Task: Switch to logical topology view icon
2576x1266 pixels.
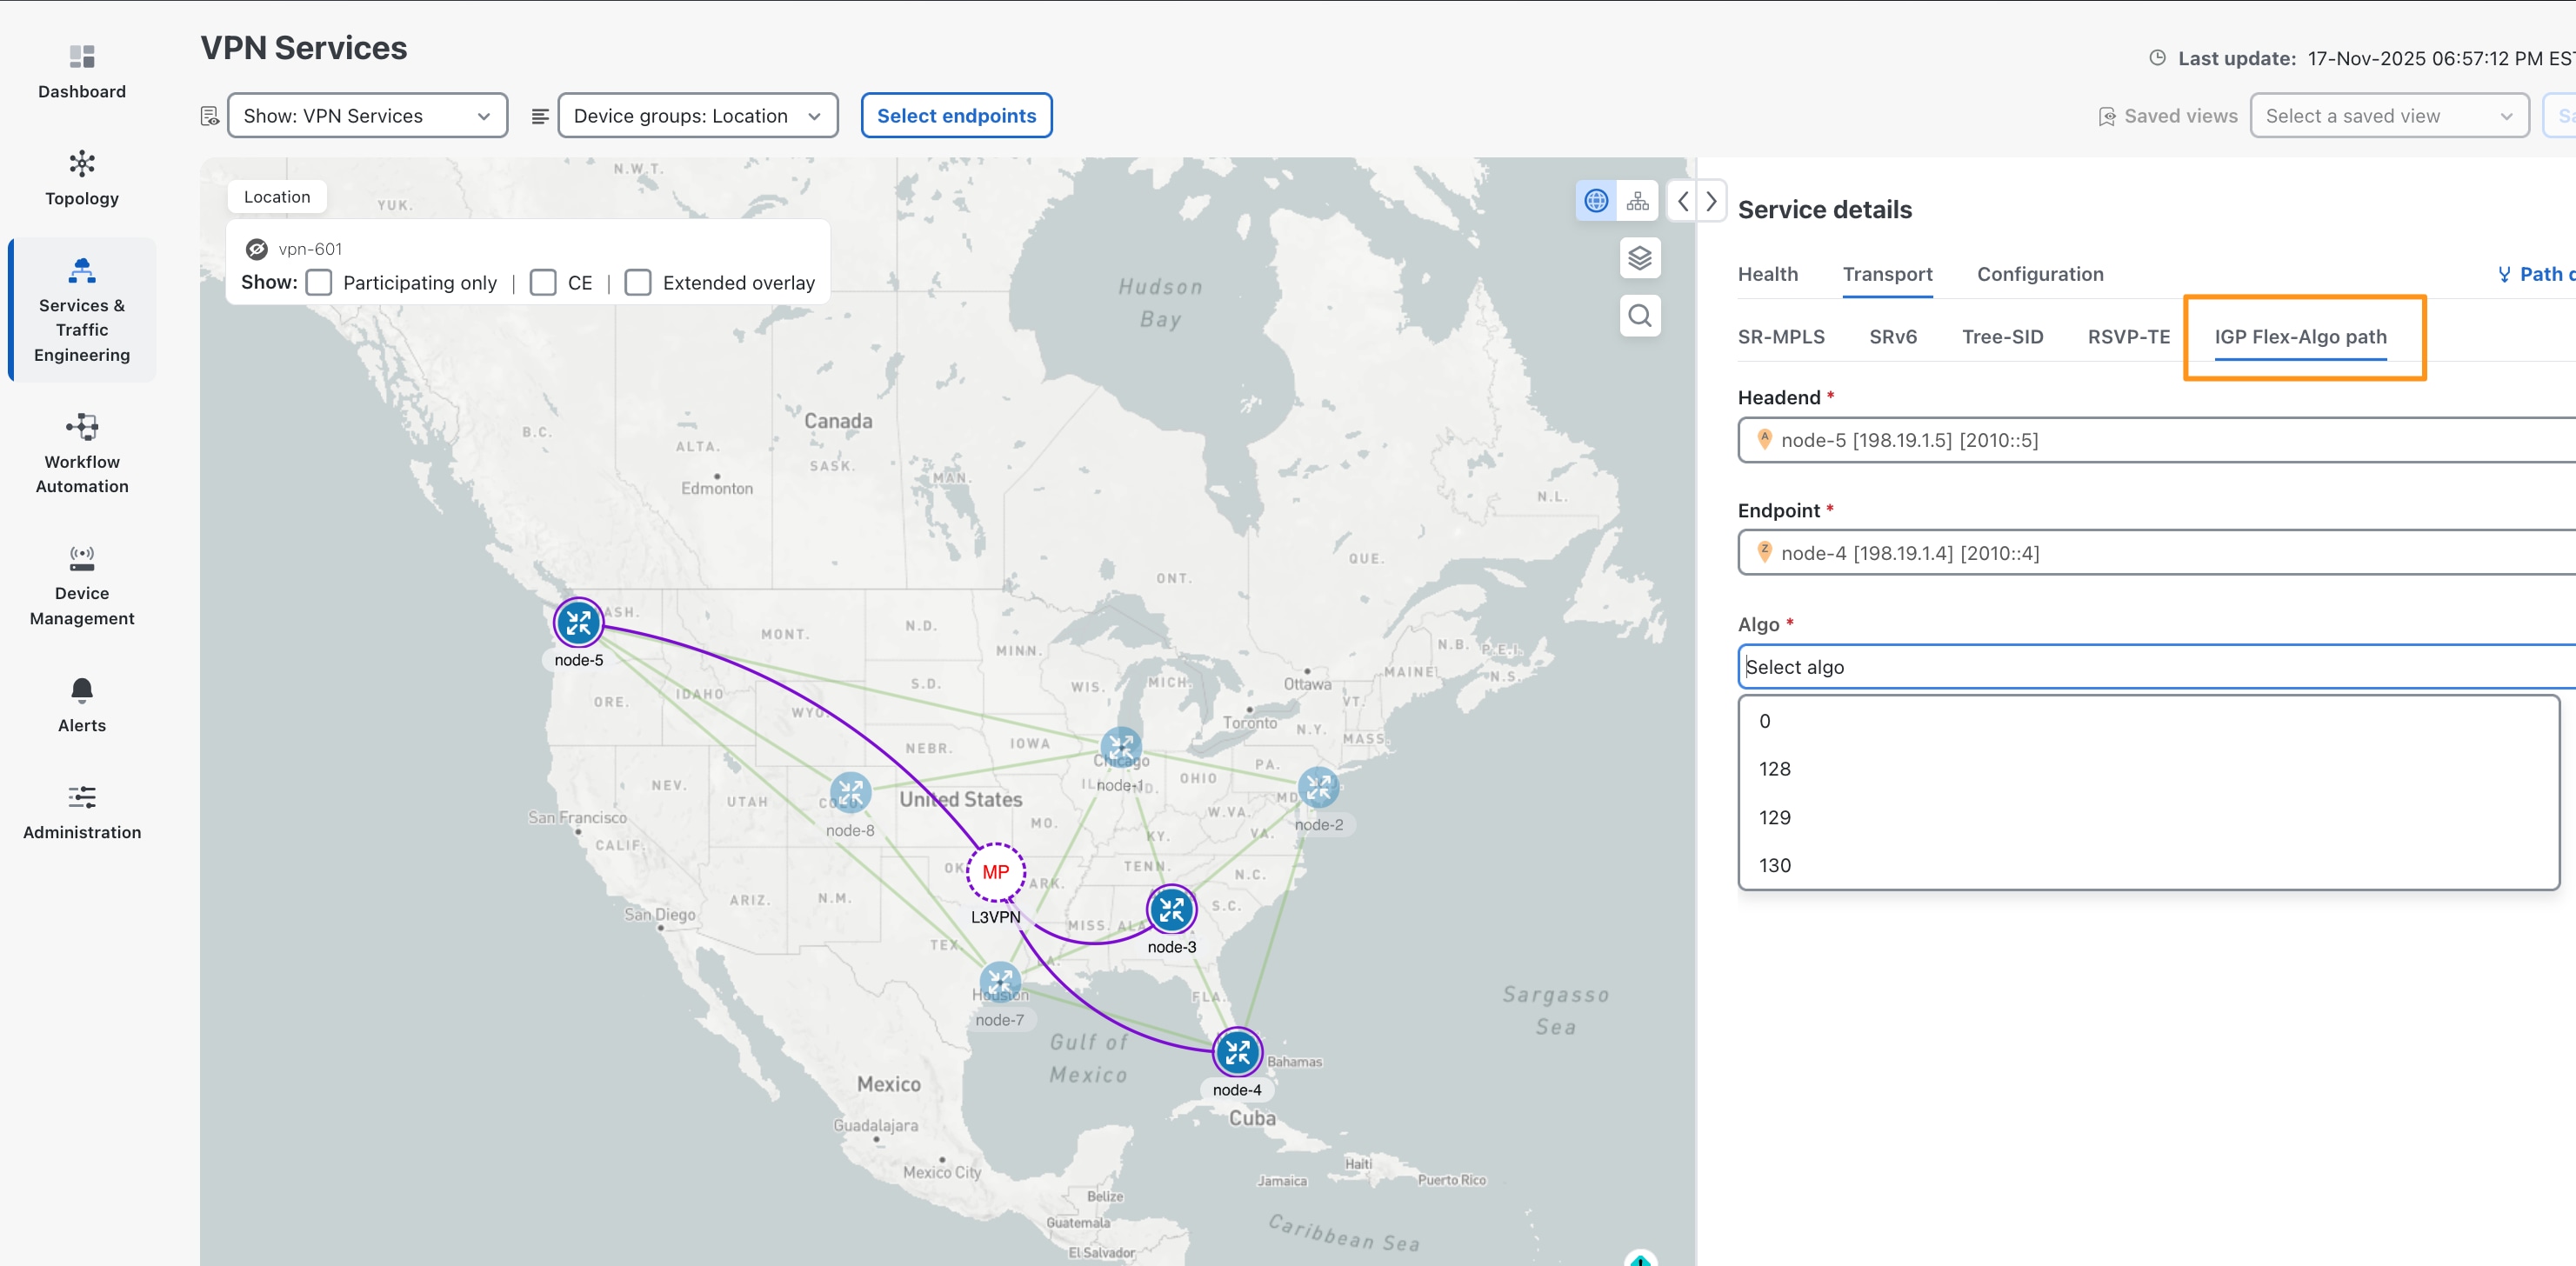Action: [x=1637, y=201]
